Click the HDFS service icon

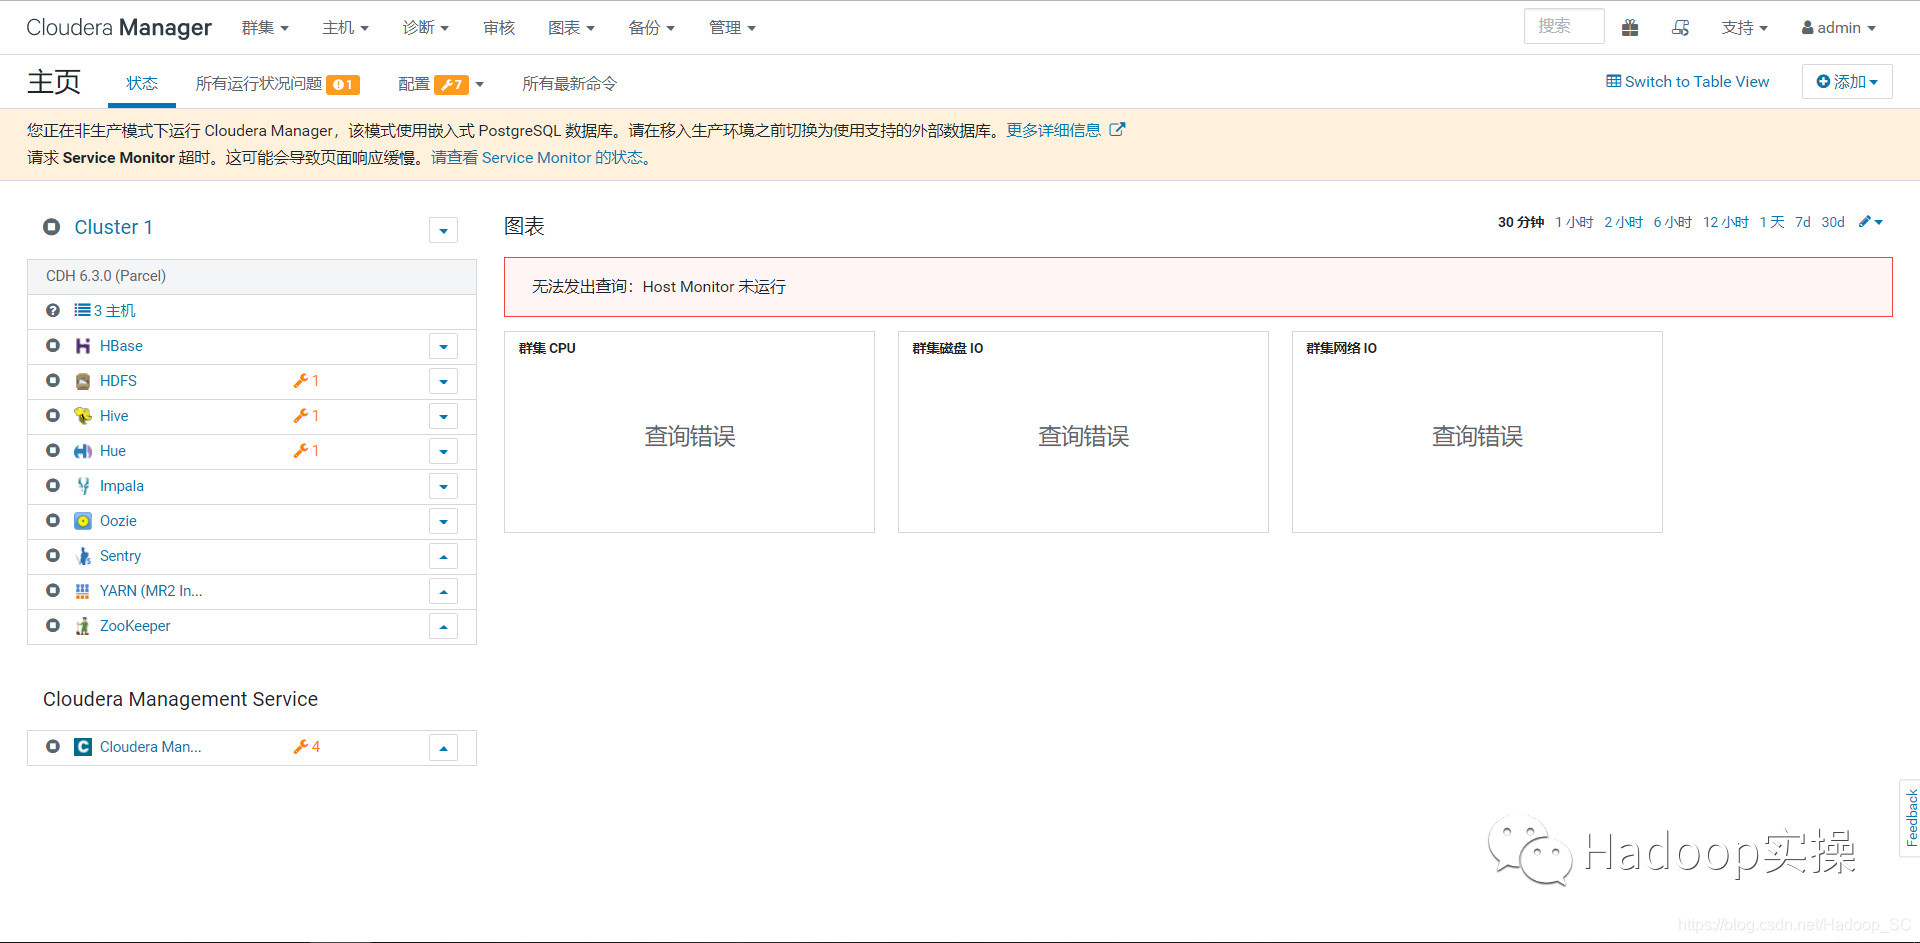[x=83, y=381]
